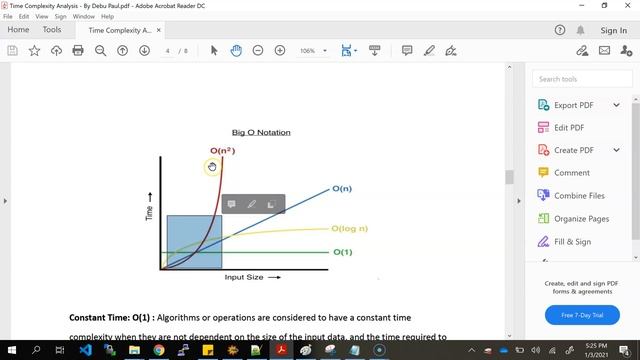Expand the Create PDF options
The image size is (640, 360).
(616, 150)
